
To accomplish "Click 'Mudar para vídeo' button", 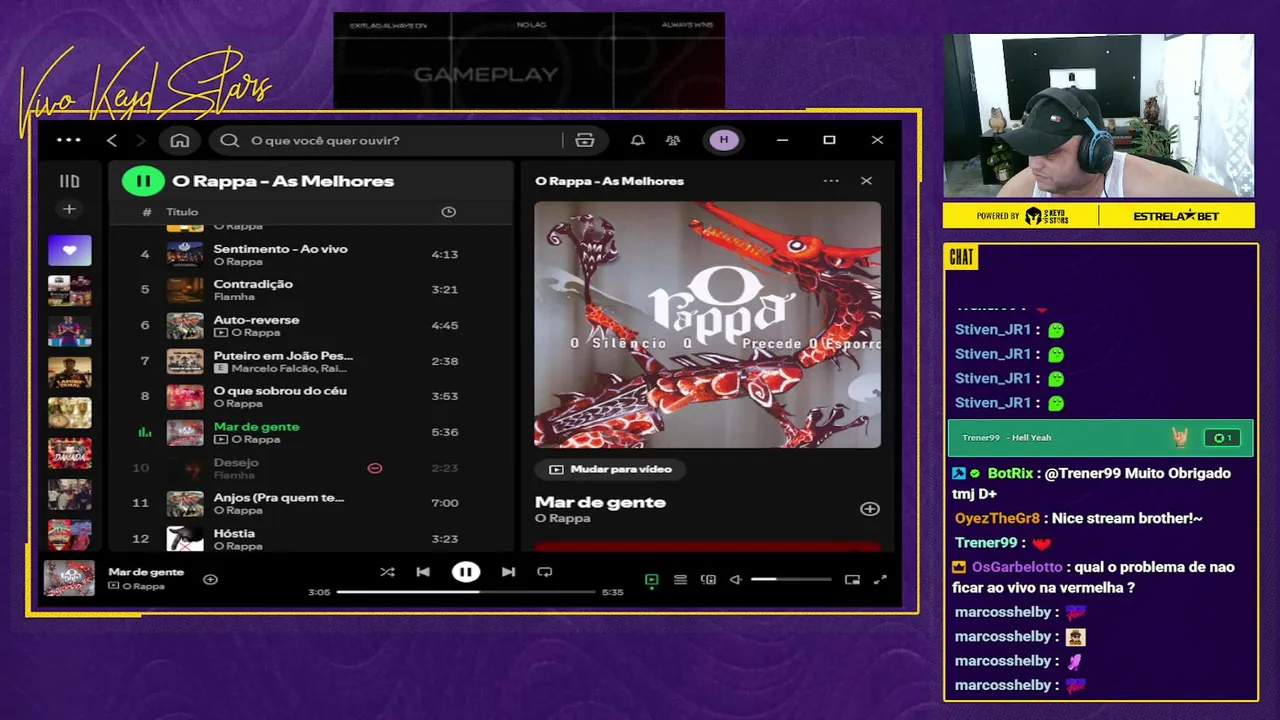I will point(610,469).
